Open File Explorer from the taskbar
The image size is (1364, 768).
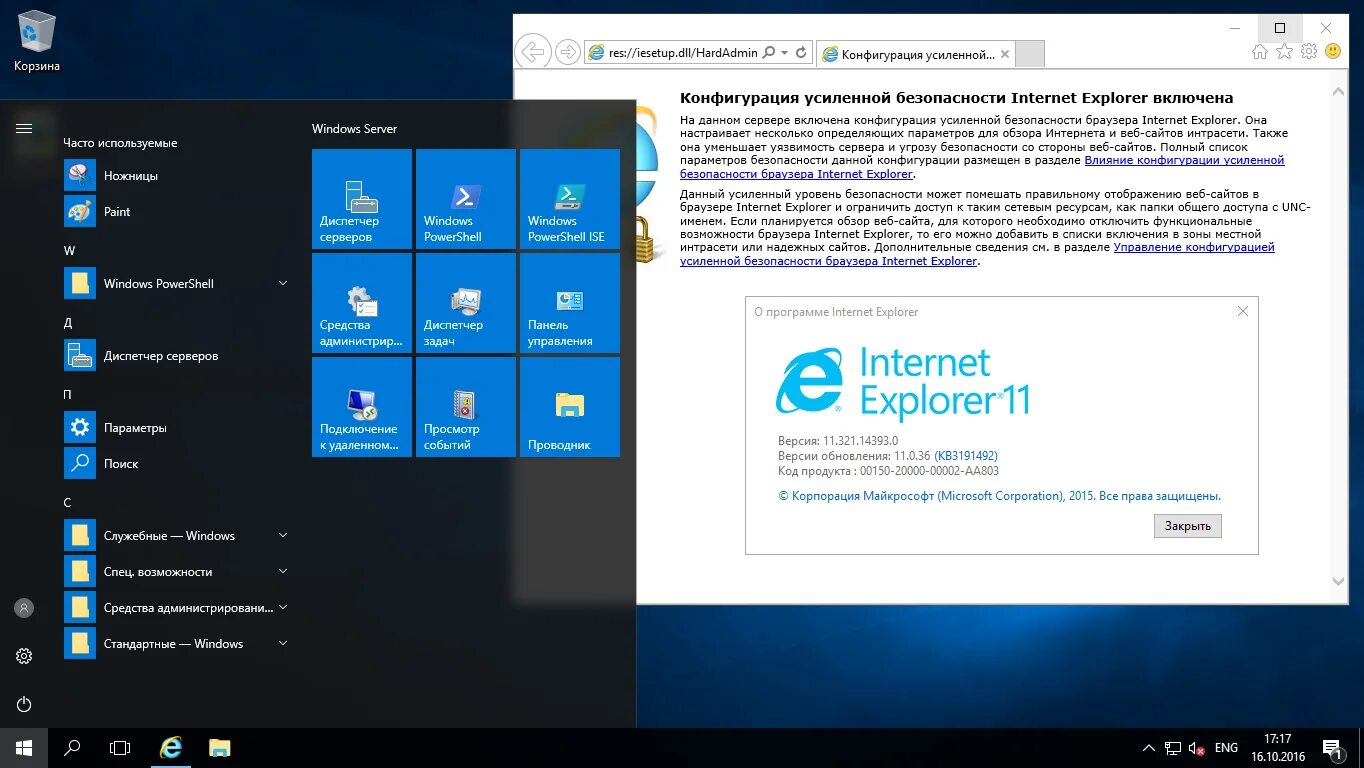point(220,747)
